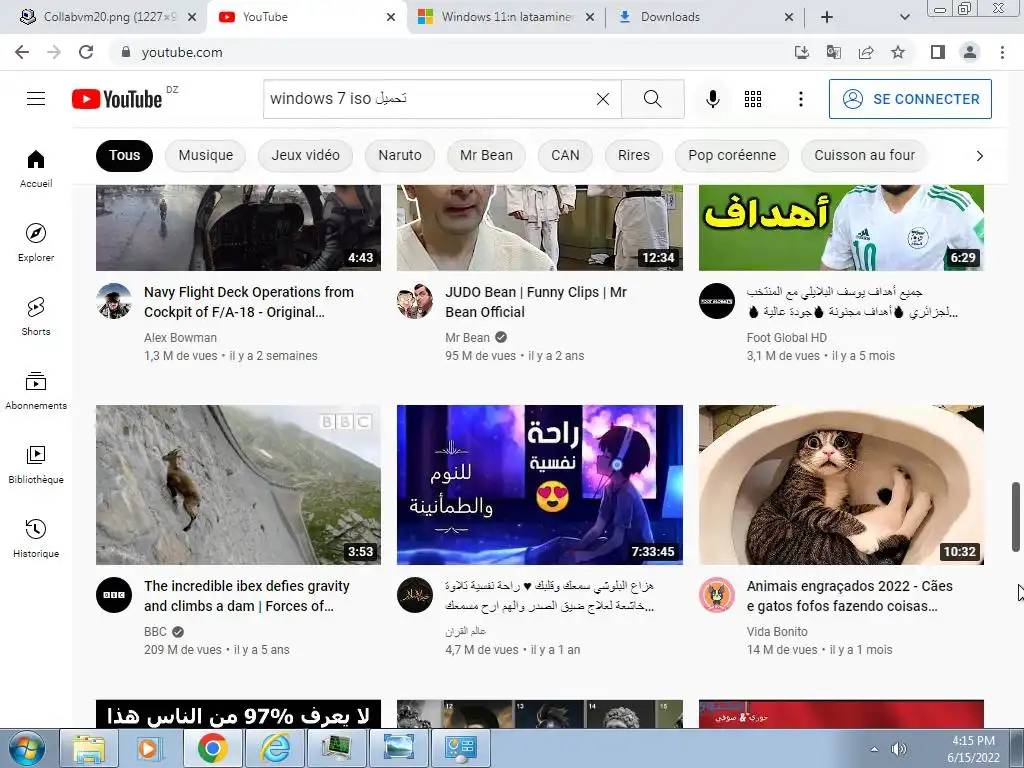Open Shorts in sidebar
The height and width of the screenshot is (768, 1024).
click(x=36, y=317)
